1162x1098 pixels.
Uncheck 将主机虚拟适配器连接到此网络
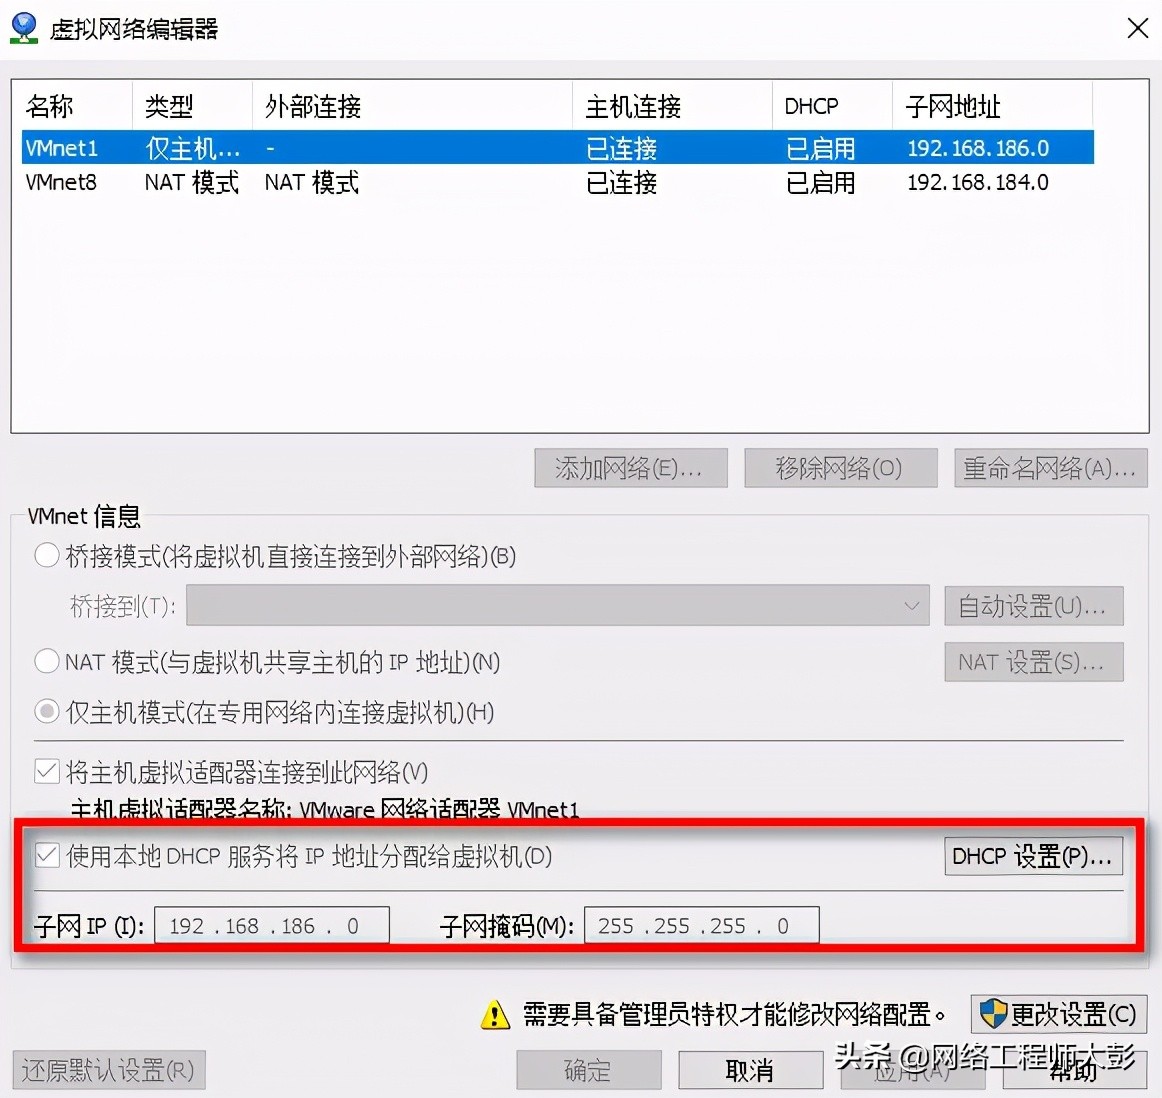click(47, 771)
